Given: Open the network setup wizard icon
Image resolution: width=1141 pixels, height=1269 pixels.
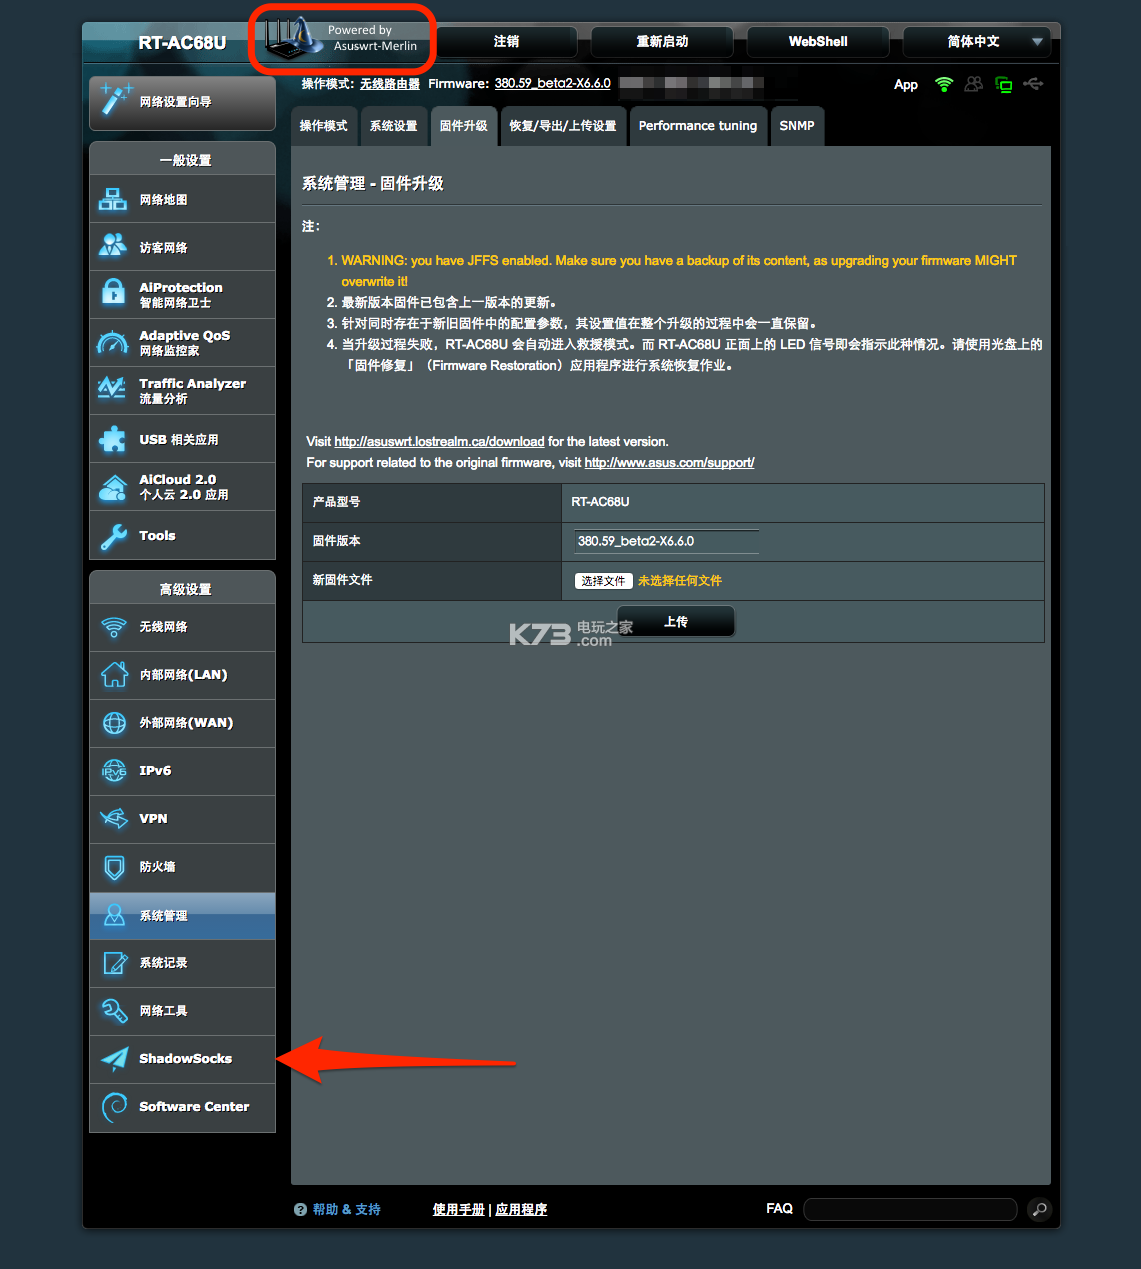Looking at the screenshot, I should pyautogui.click(x=116, y=100).
